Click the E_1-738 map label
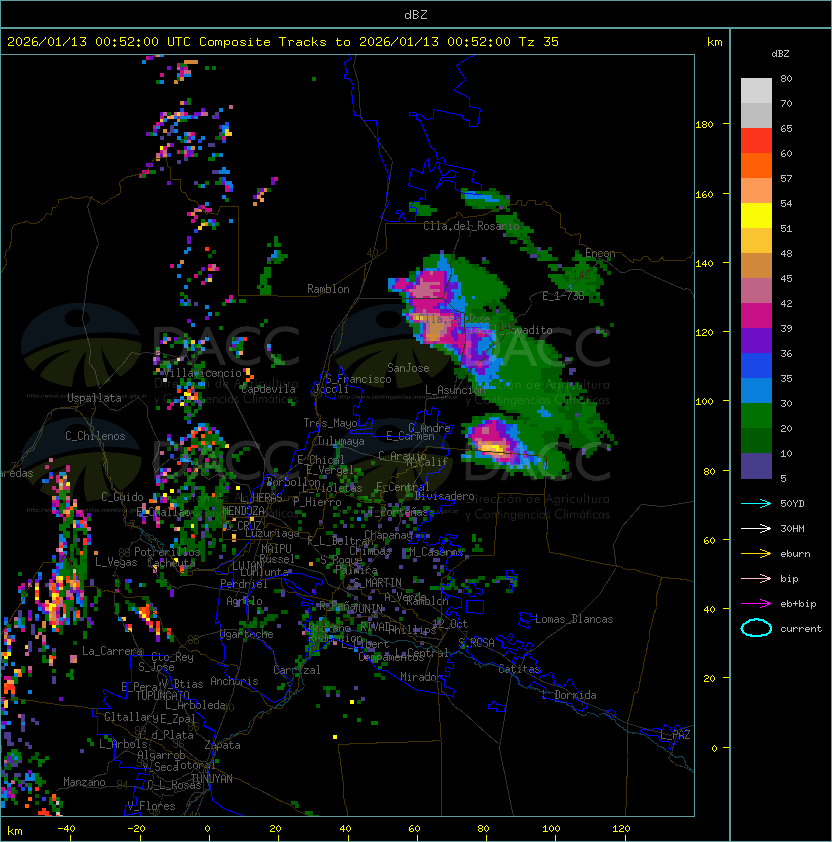Viewport: 832px width, 842px height. coord(563,296)
